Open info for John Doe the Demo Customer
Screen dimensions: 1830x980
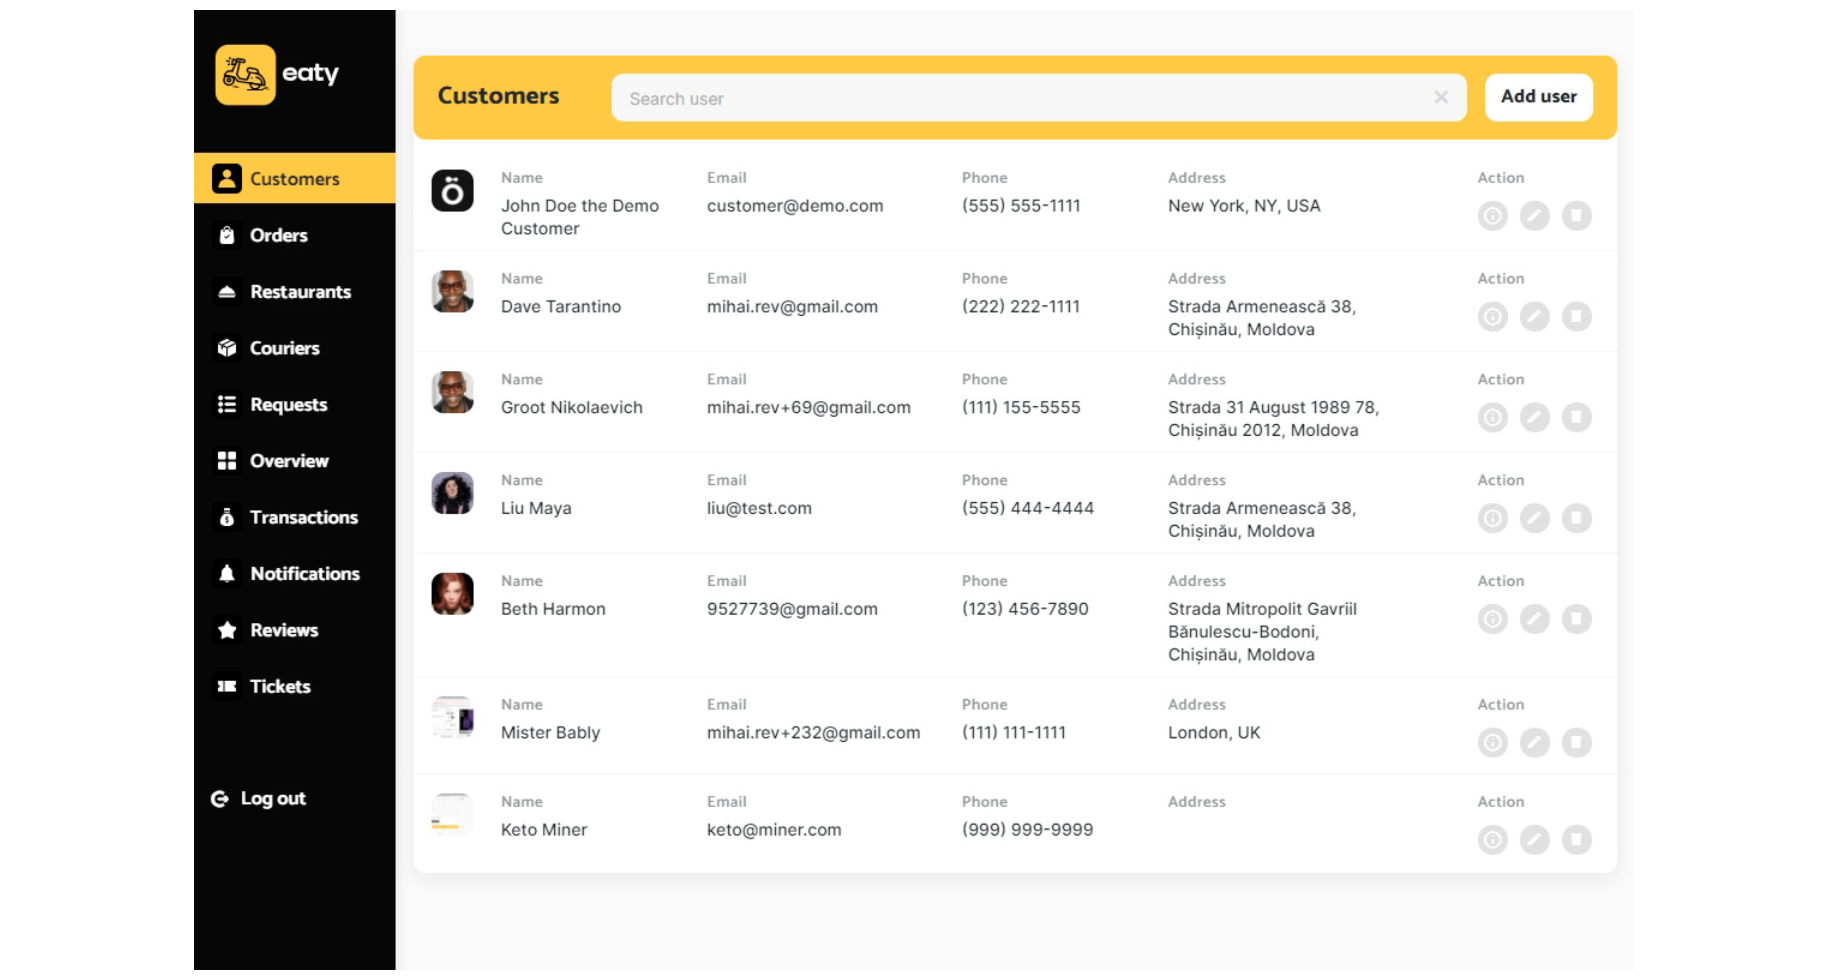[1492, 216]
